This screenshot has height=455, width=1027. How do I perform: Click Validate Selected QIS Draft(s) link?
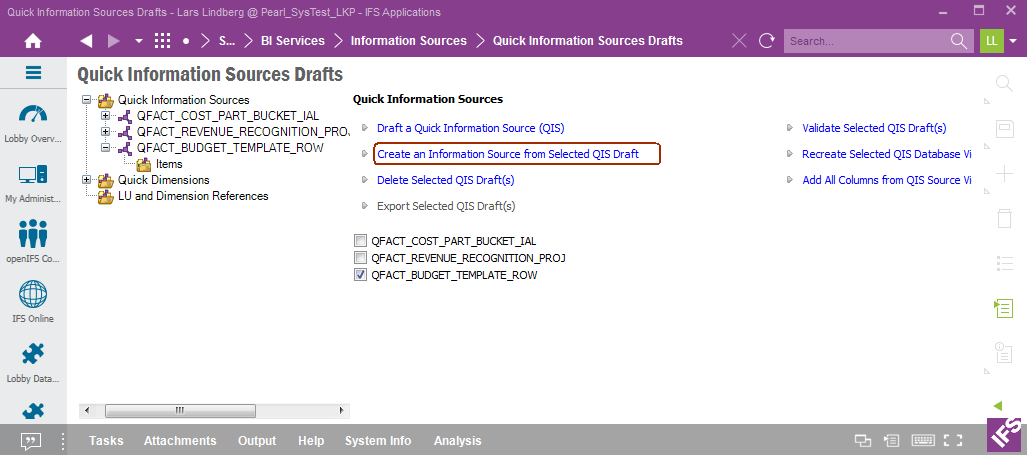tap(874, 128)
